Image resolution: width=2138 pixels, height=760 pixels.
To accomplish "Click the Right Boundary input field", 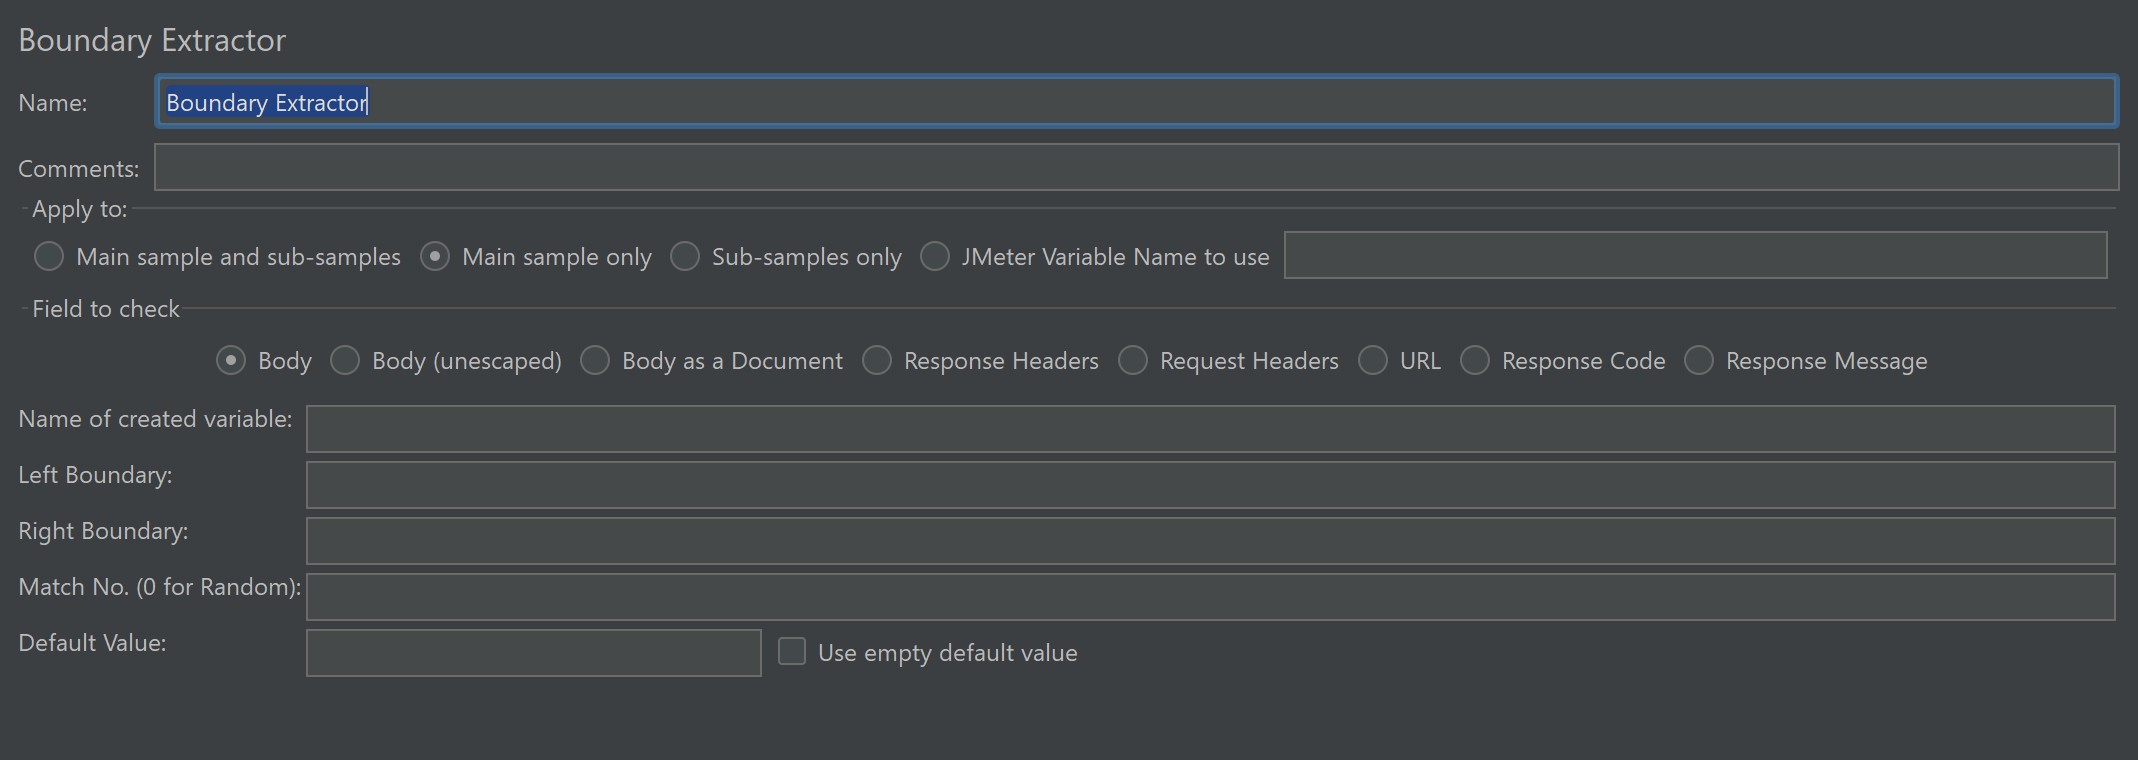I will [1210, 541].
